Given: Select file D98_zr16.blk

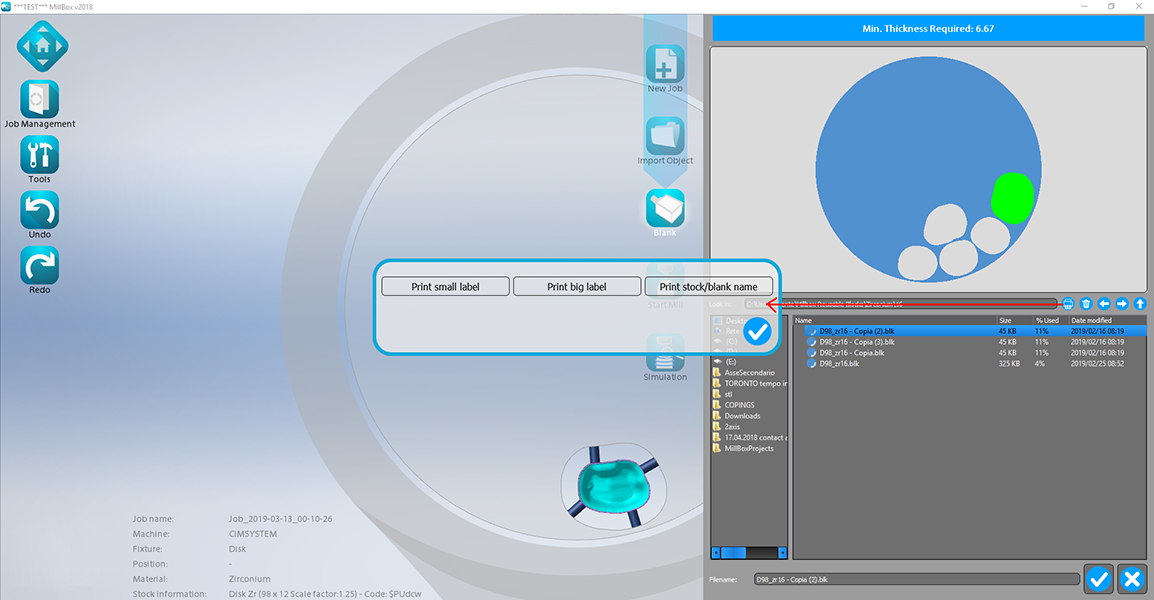Looking at the screenshot, I should point(970,364).
